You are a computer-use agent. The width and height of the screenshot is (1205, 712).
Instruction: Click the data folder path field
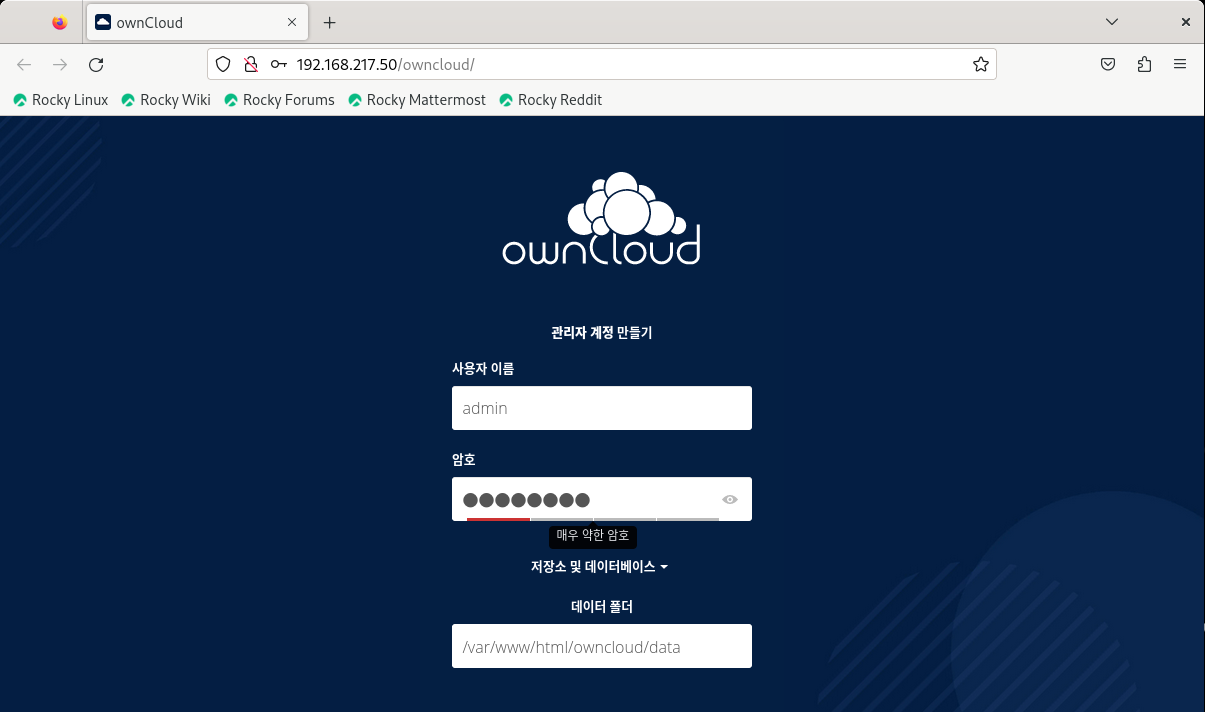click(602, 646)
